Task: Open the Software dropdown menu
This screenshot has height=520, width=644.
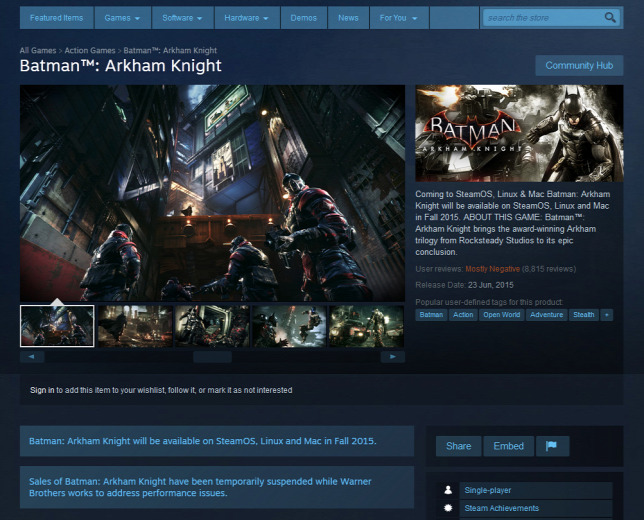Action: [182, 18]
